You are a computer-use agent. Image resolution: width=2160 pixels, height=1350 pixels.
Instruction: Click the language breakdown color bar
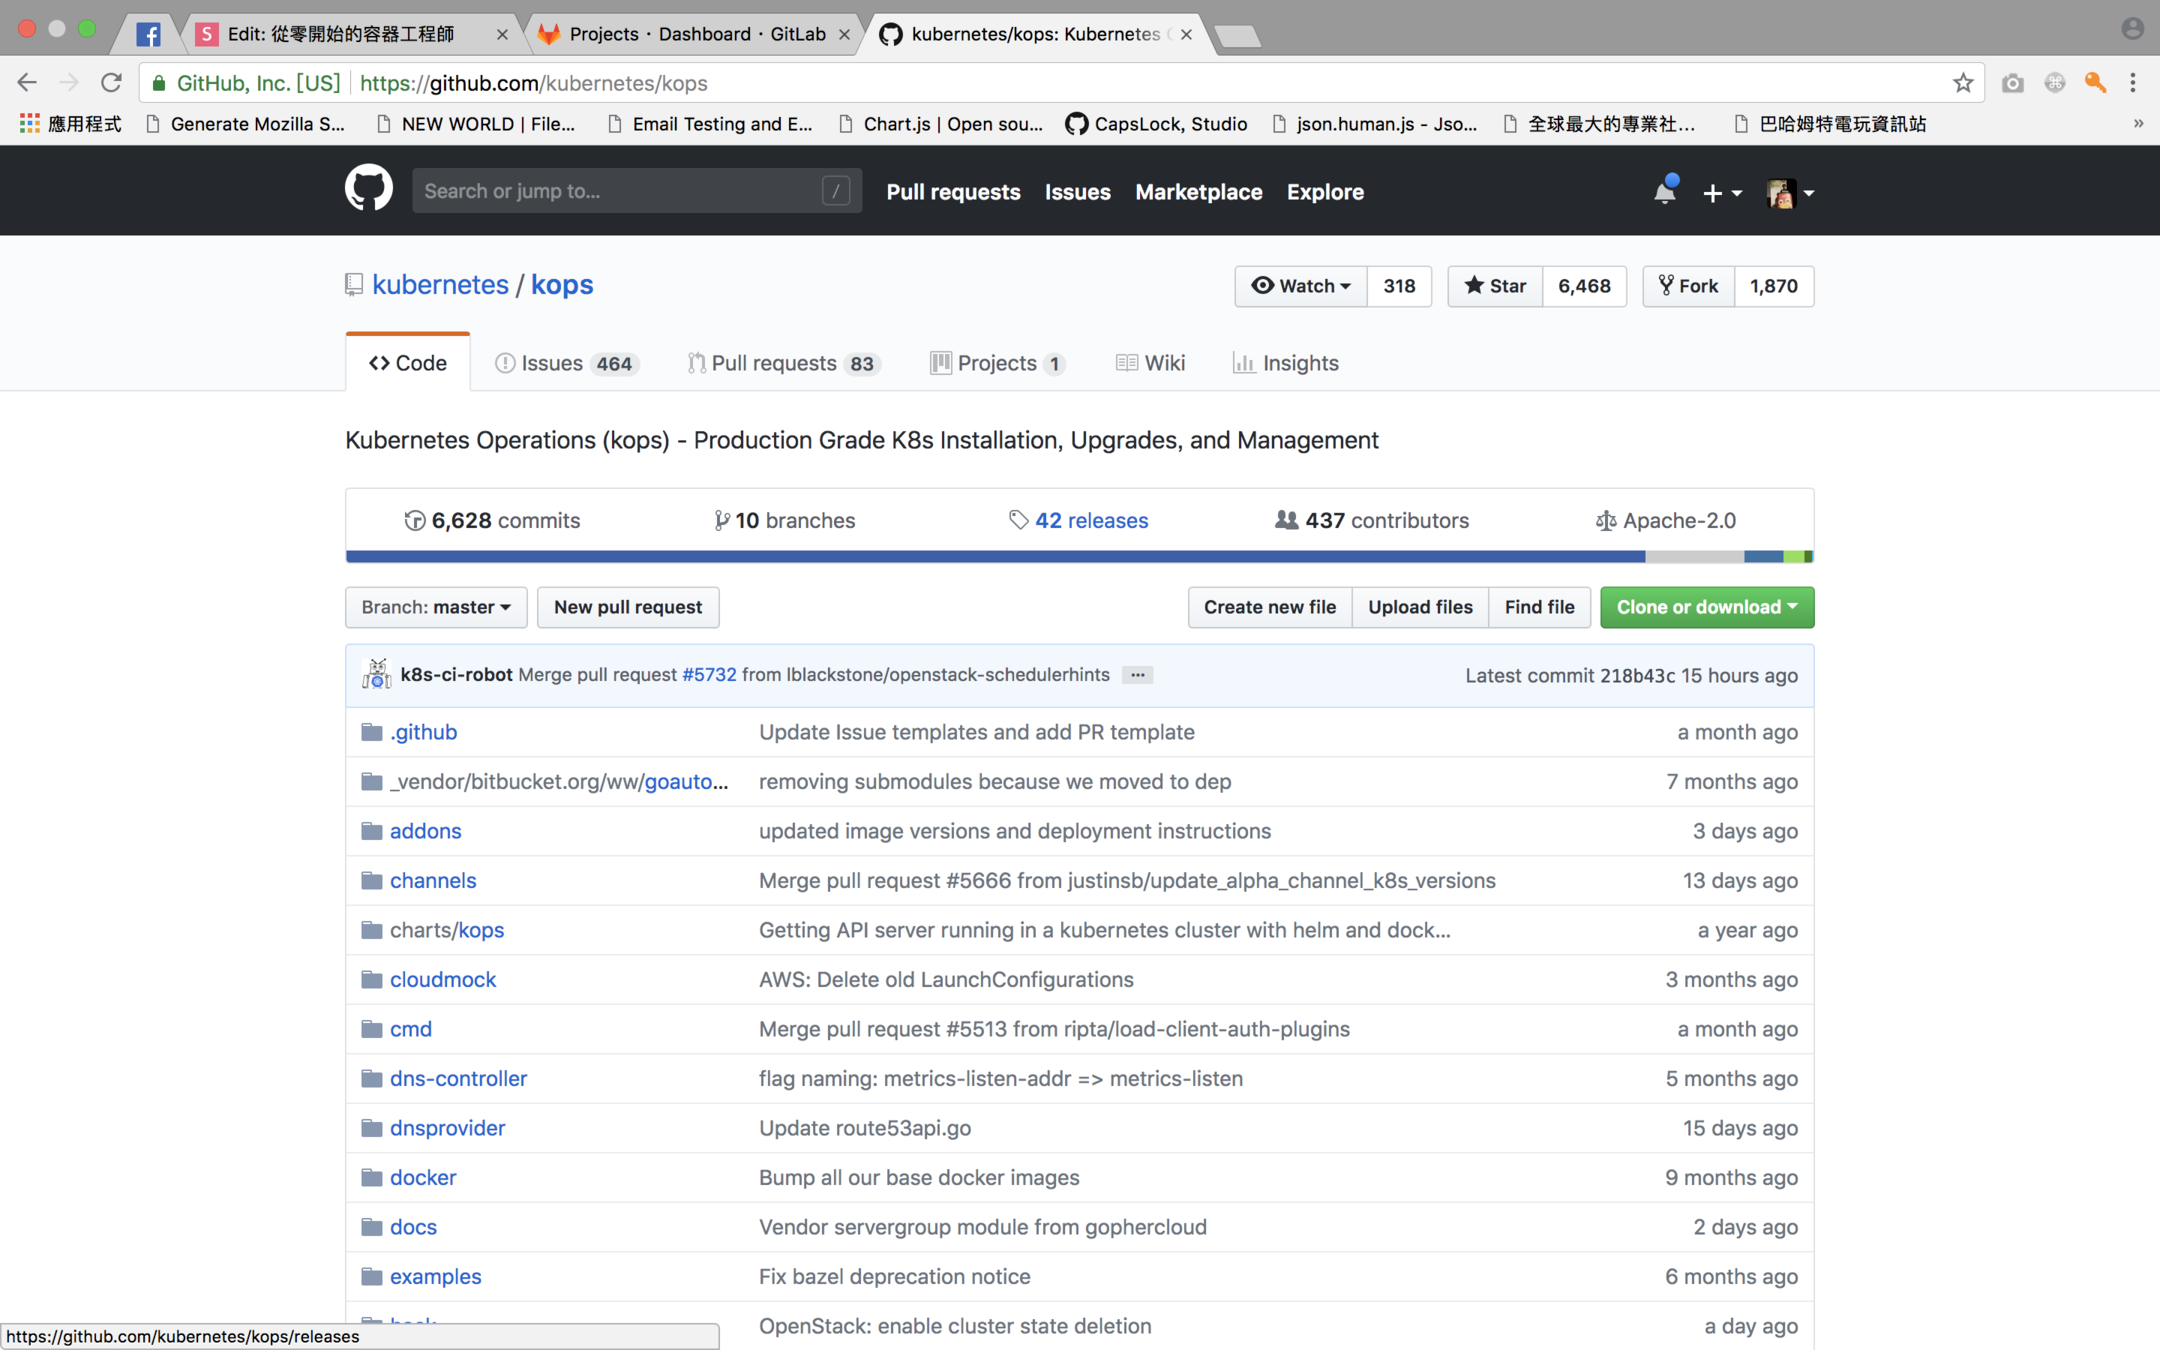[x=1080, y=556]
